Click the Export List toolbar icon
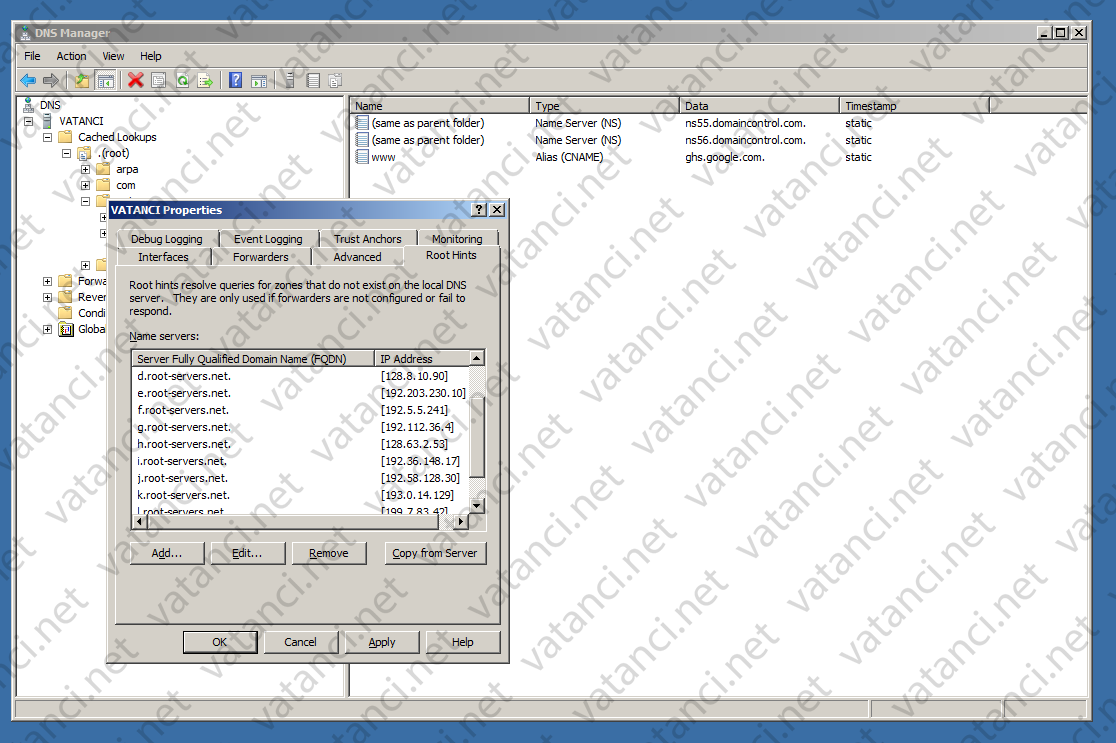 [x=205, y=80]
